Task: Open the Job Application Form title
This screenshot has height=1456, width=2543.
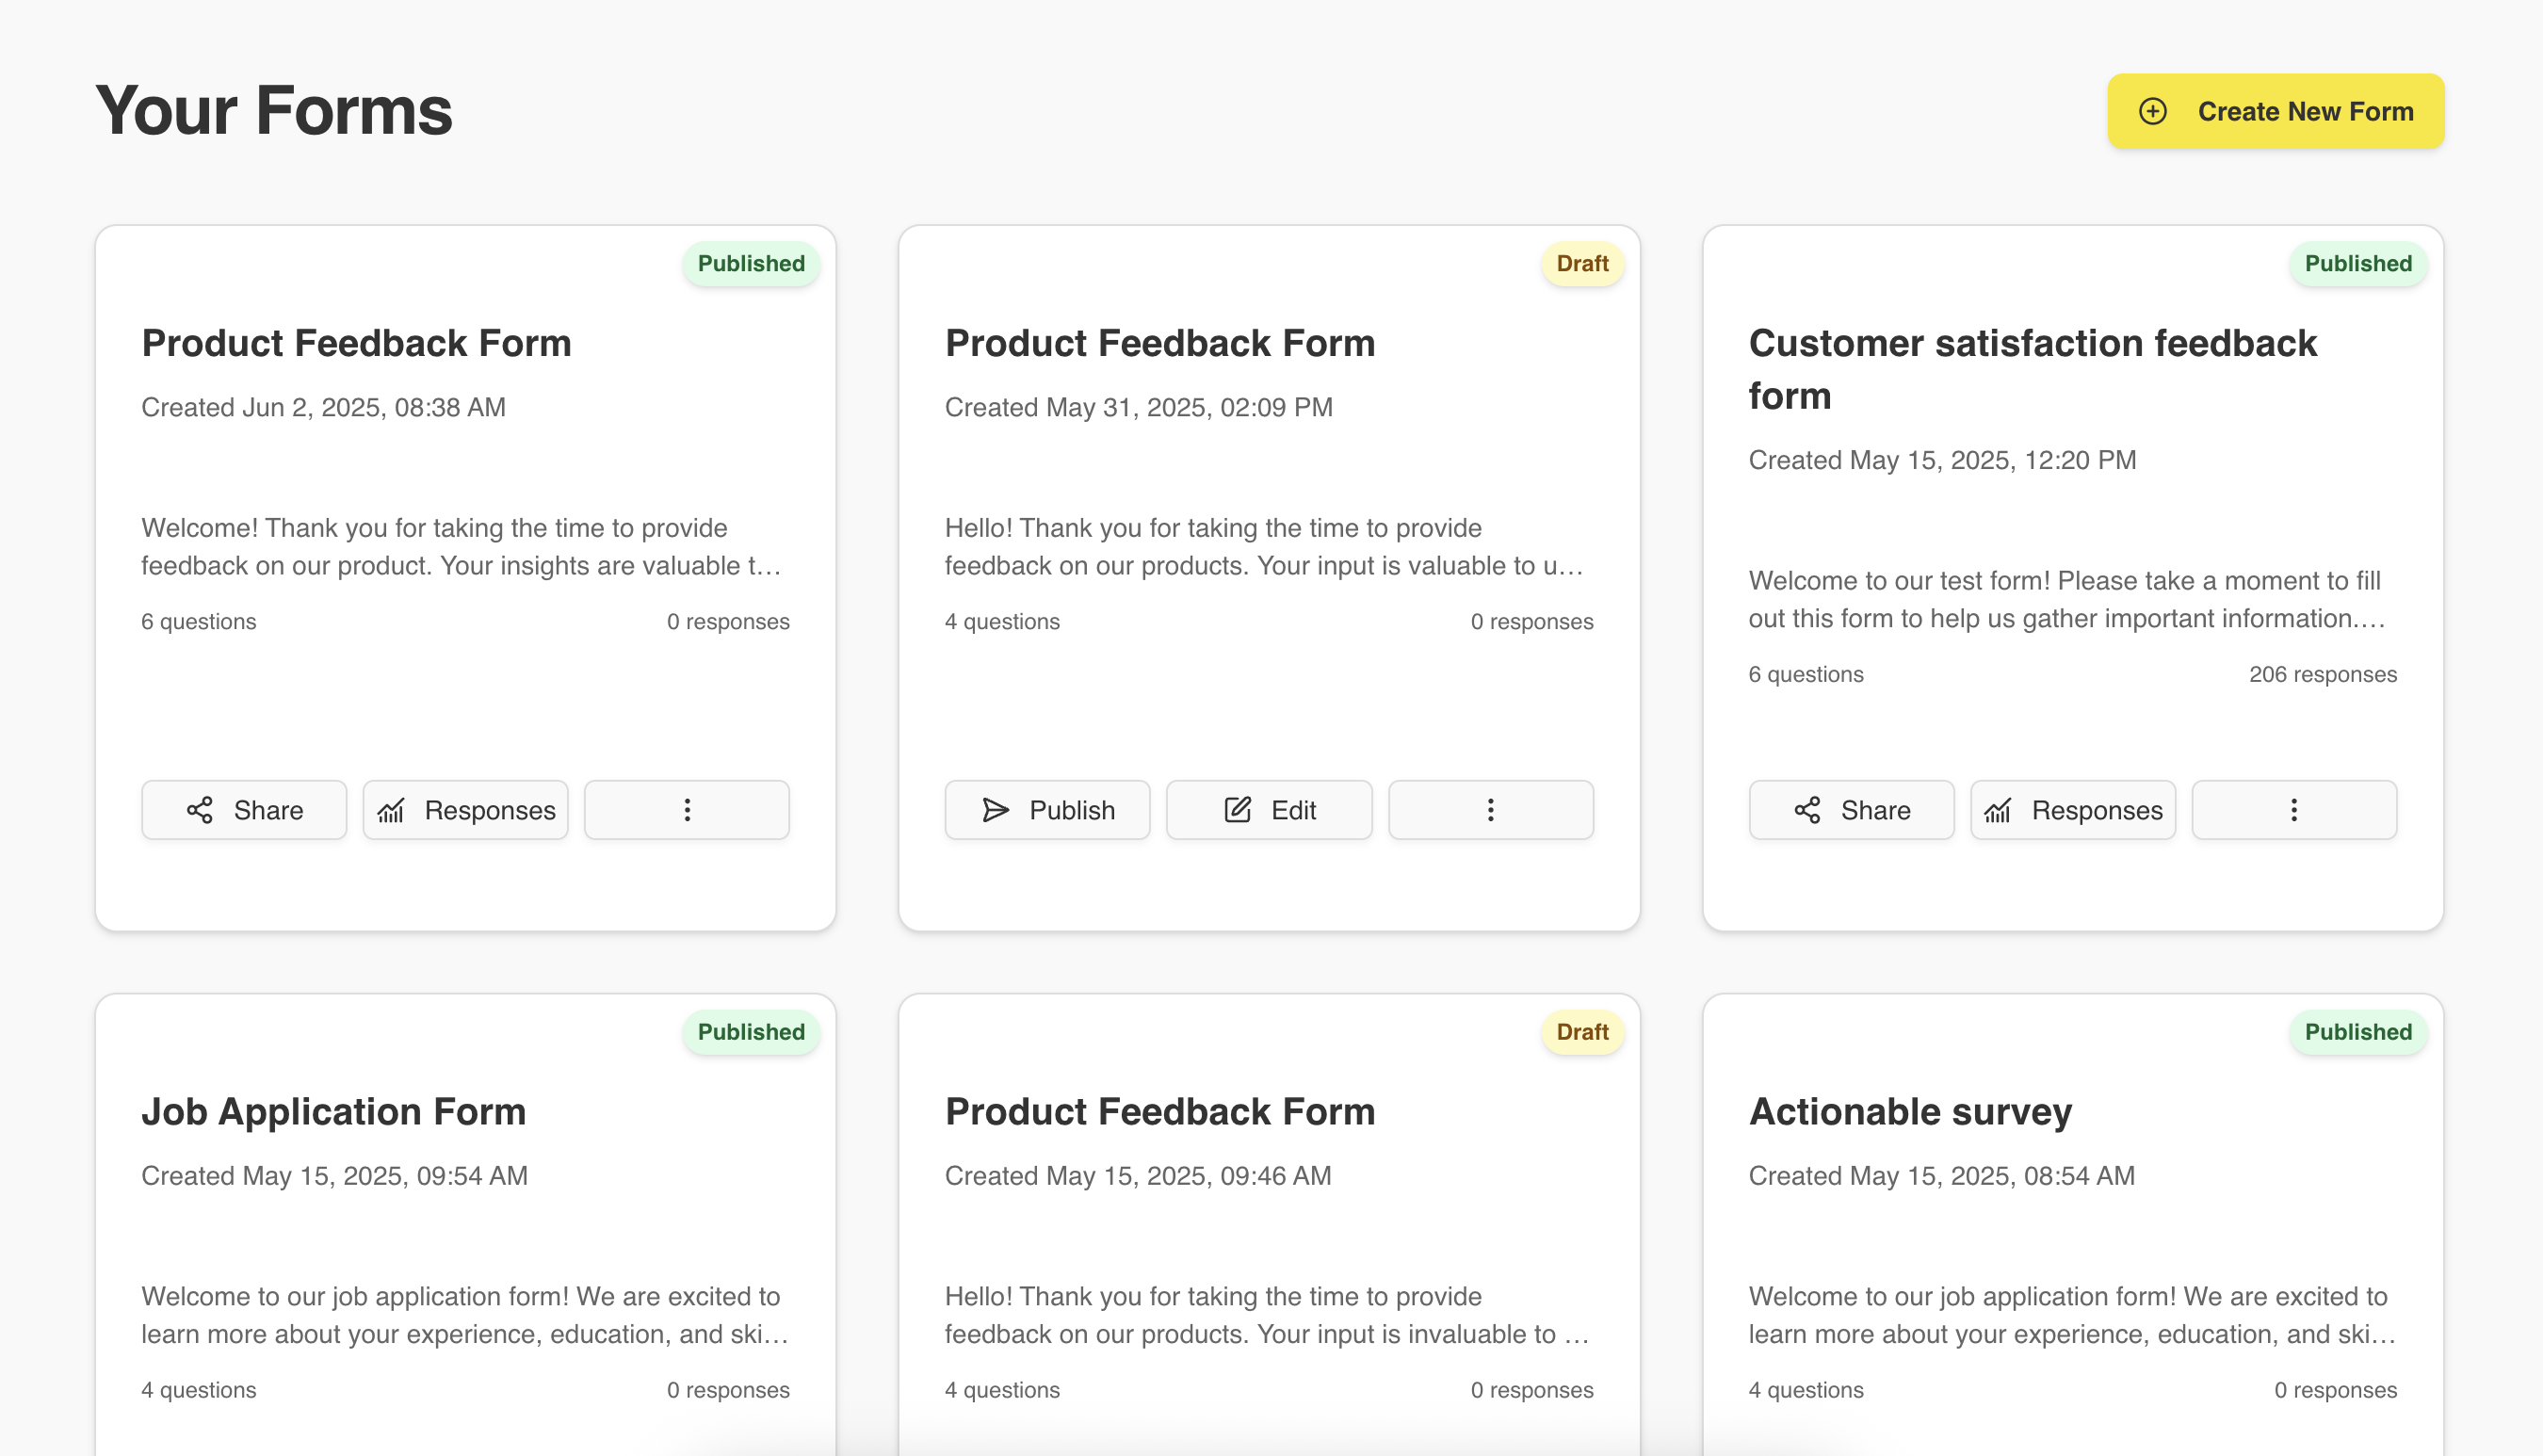Action: click(334, 1111)
